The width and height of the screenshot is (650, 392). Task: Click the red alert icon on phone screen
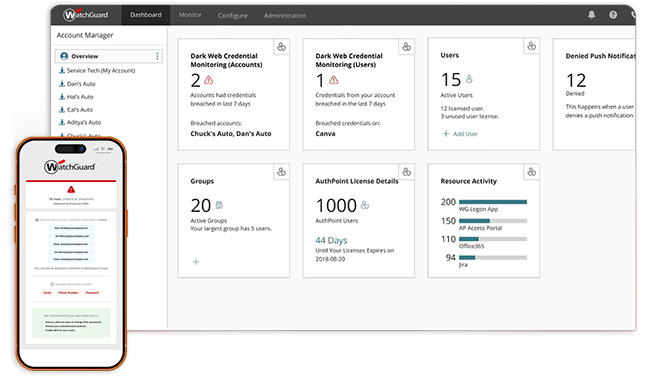(x=71, y=189)
